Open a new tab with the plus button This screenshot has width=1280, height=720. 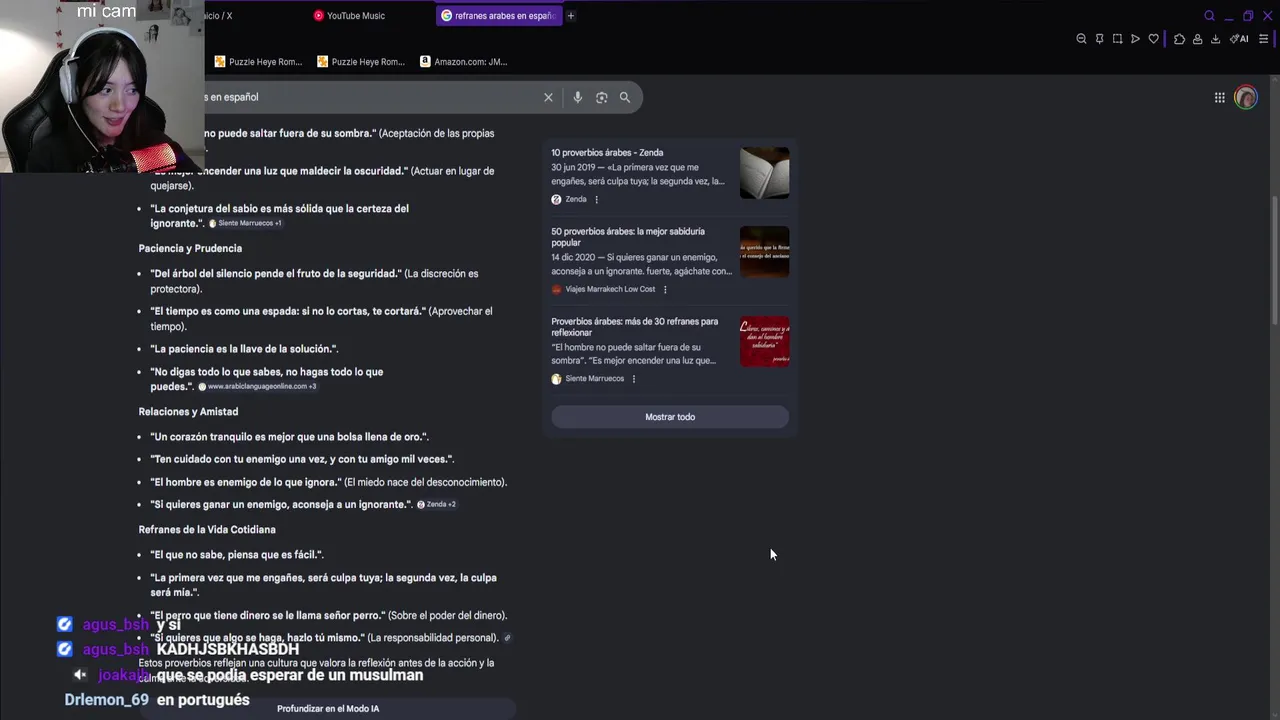(x=571, y=16)
